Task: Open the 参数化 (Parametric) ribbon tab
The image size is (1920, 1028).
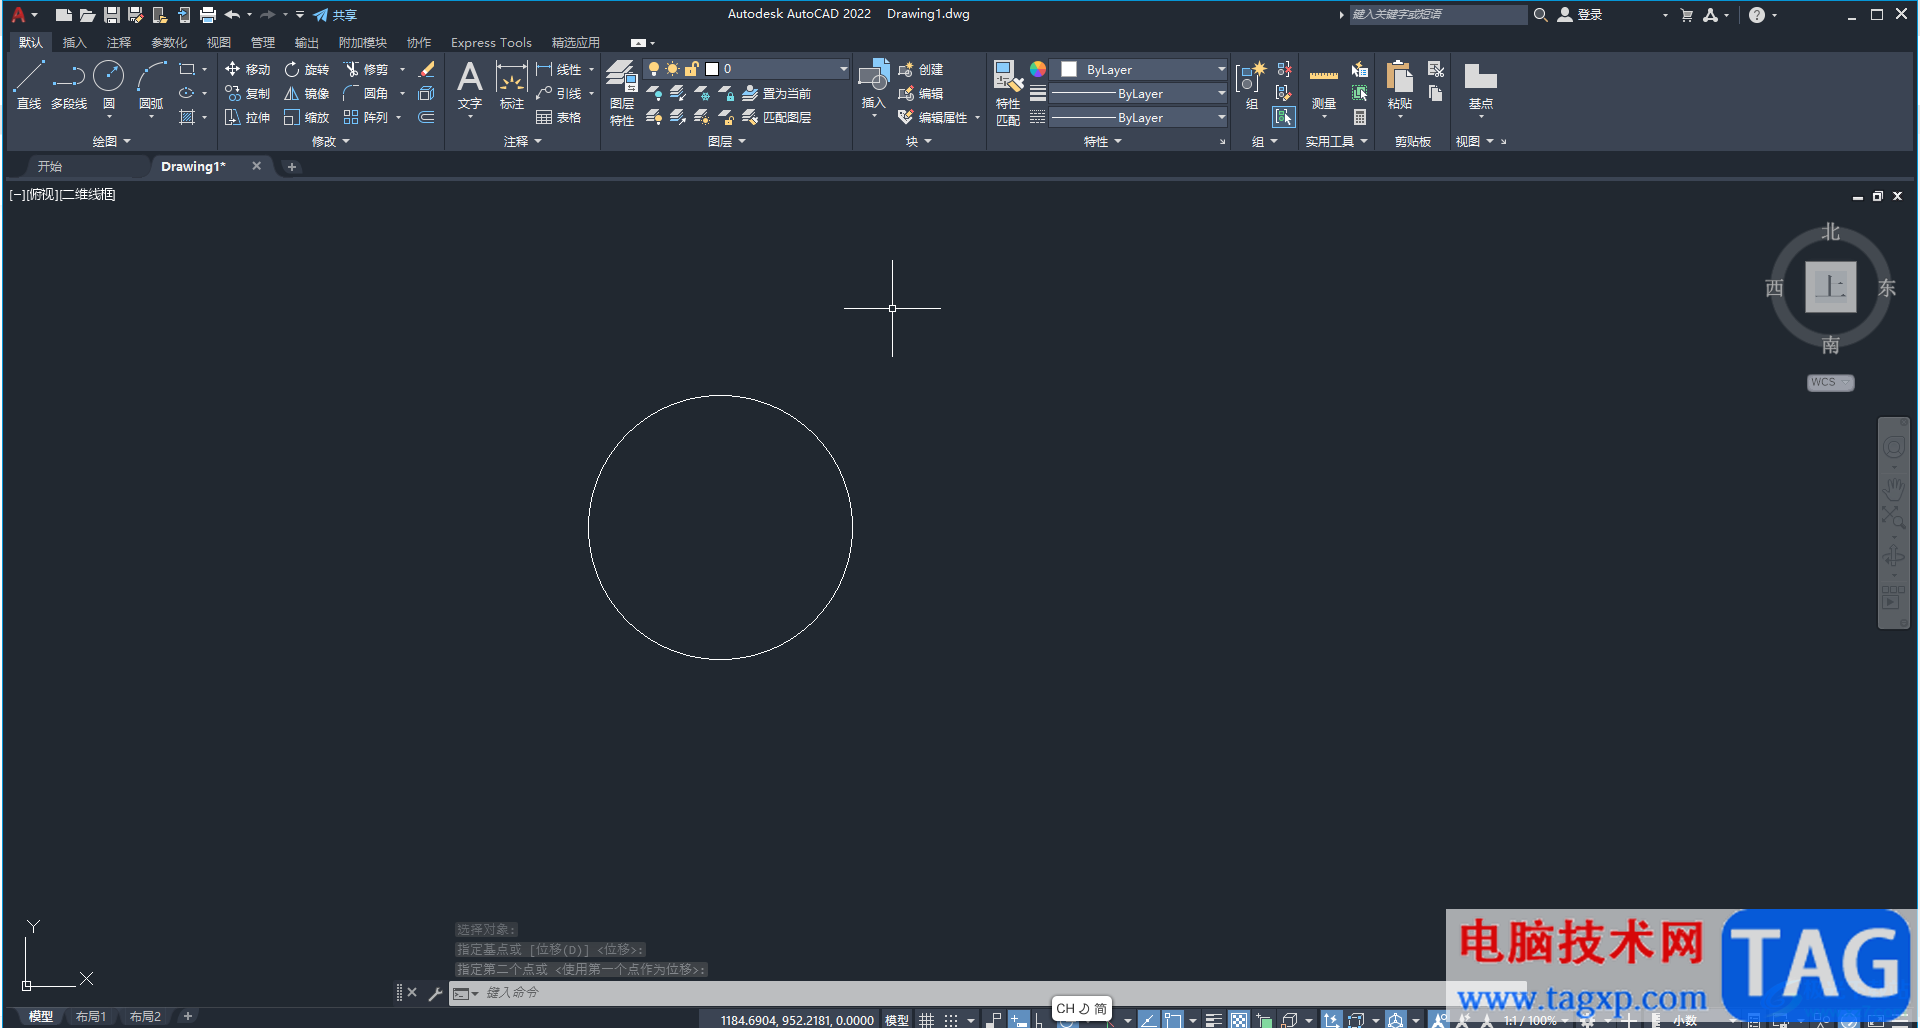Action: click(x=169, y=42)
